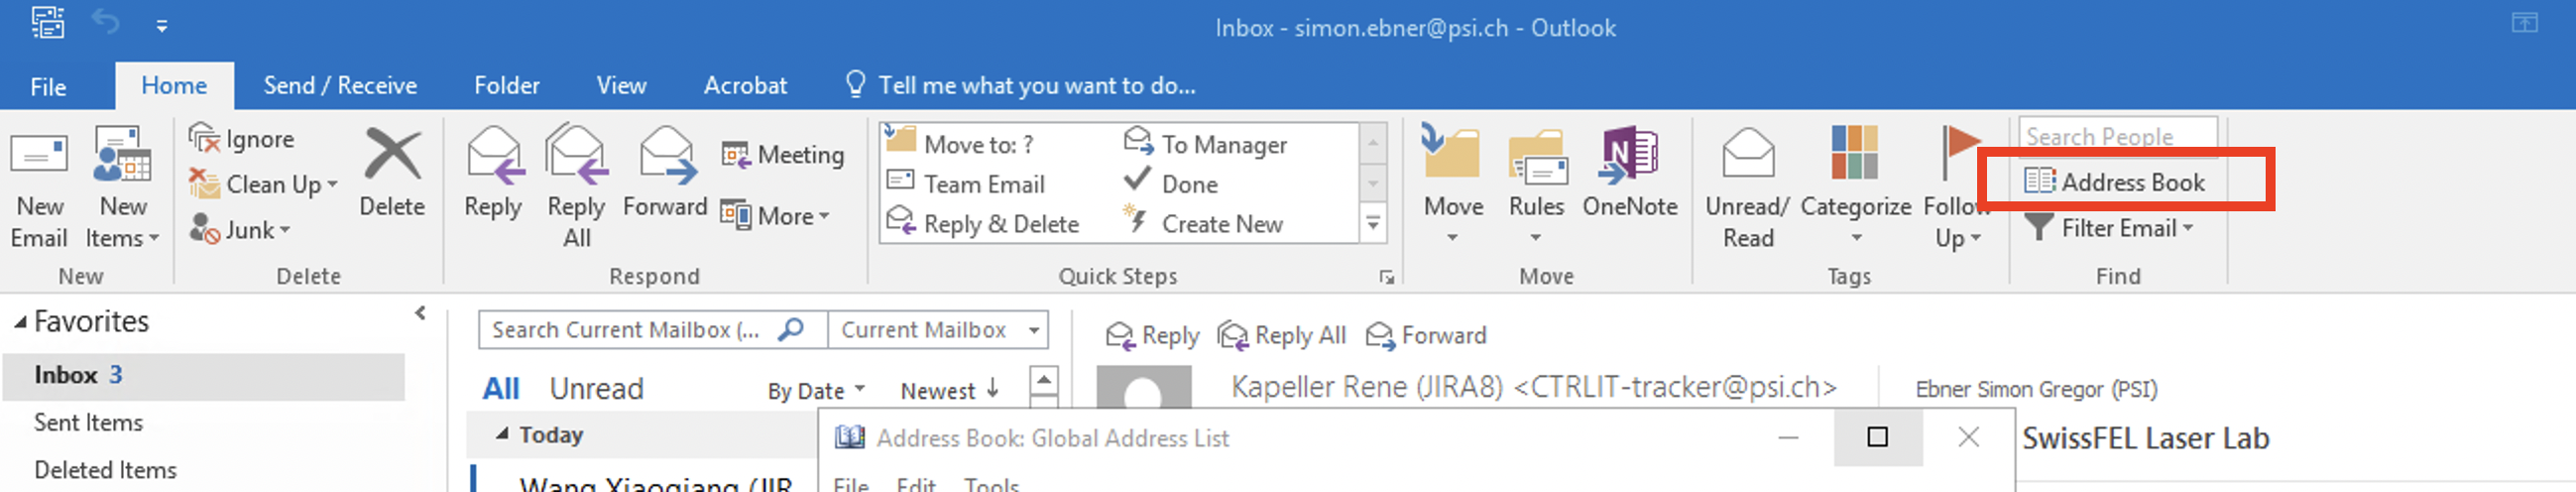Switch to the Home tab

[174, 86]
